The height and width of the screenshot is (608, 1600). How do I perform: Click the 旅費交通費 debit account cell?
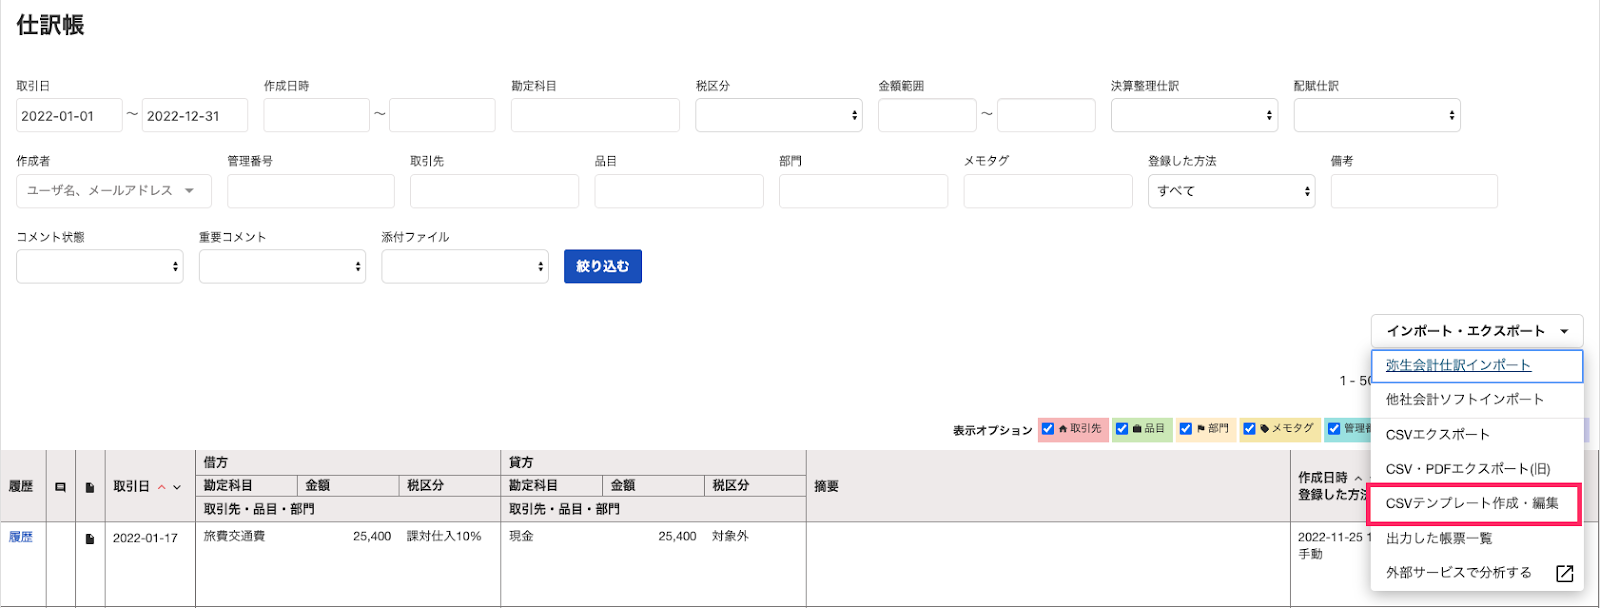(x=234, y=537)
